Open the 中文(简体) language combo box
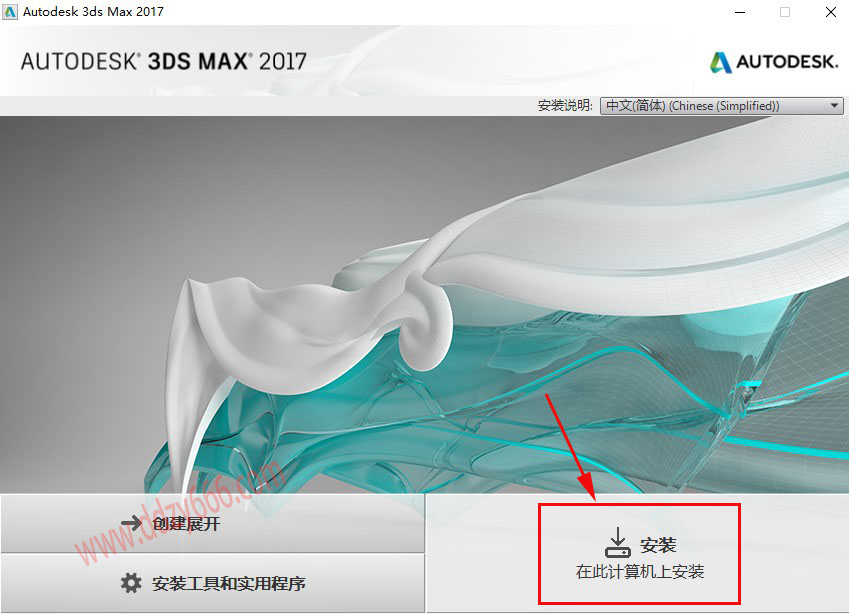The width and height of the screenshot is (849, 614). coord(721,106)
